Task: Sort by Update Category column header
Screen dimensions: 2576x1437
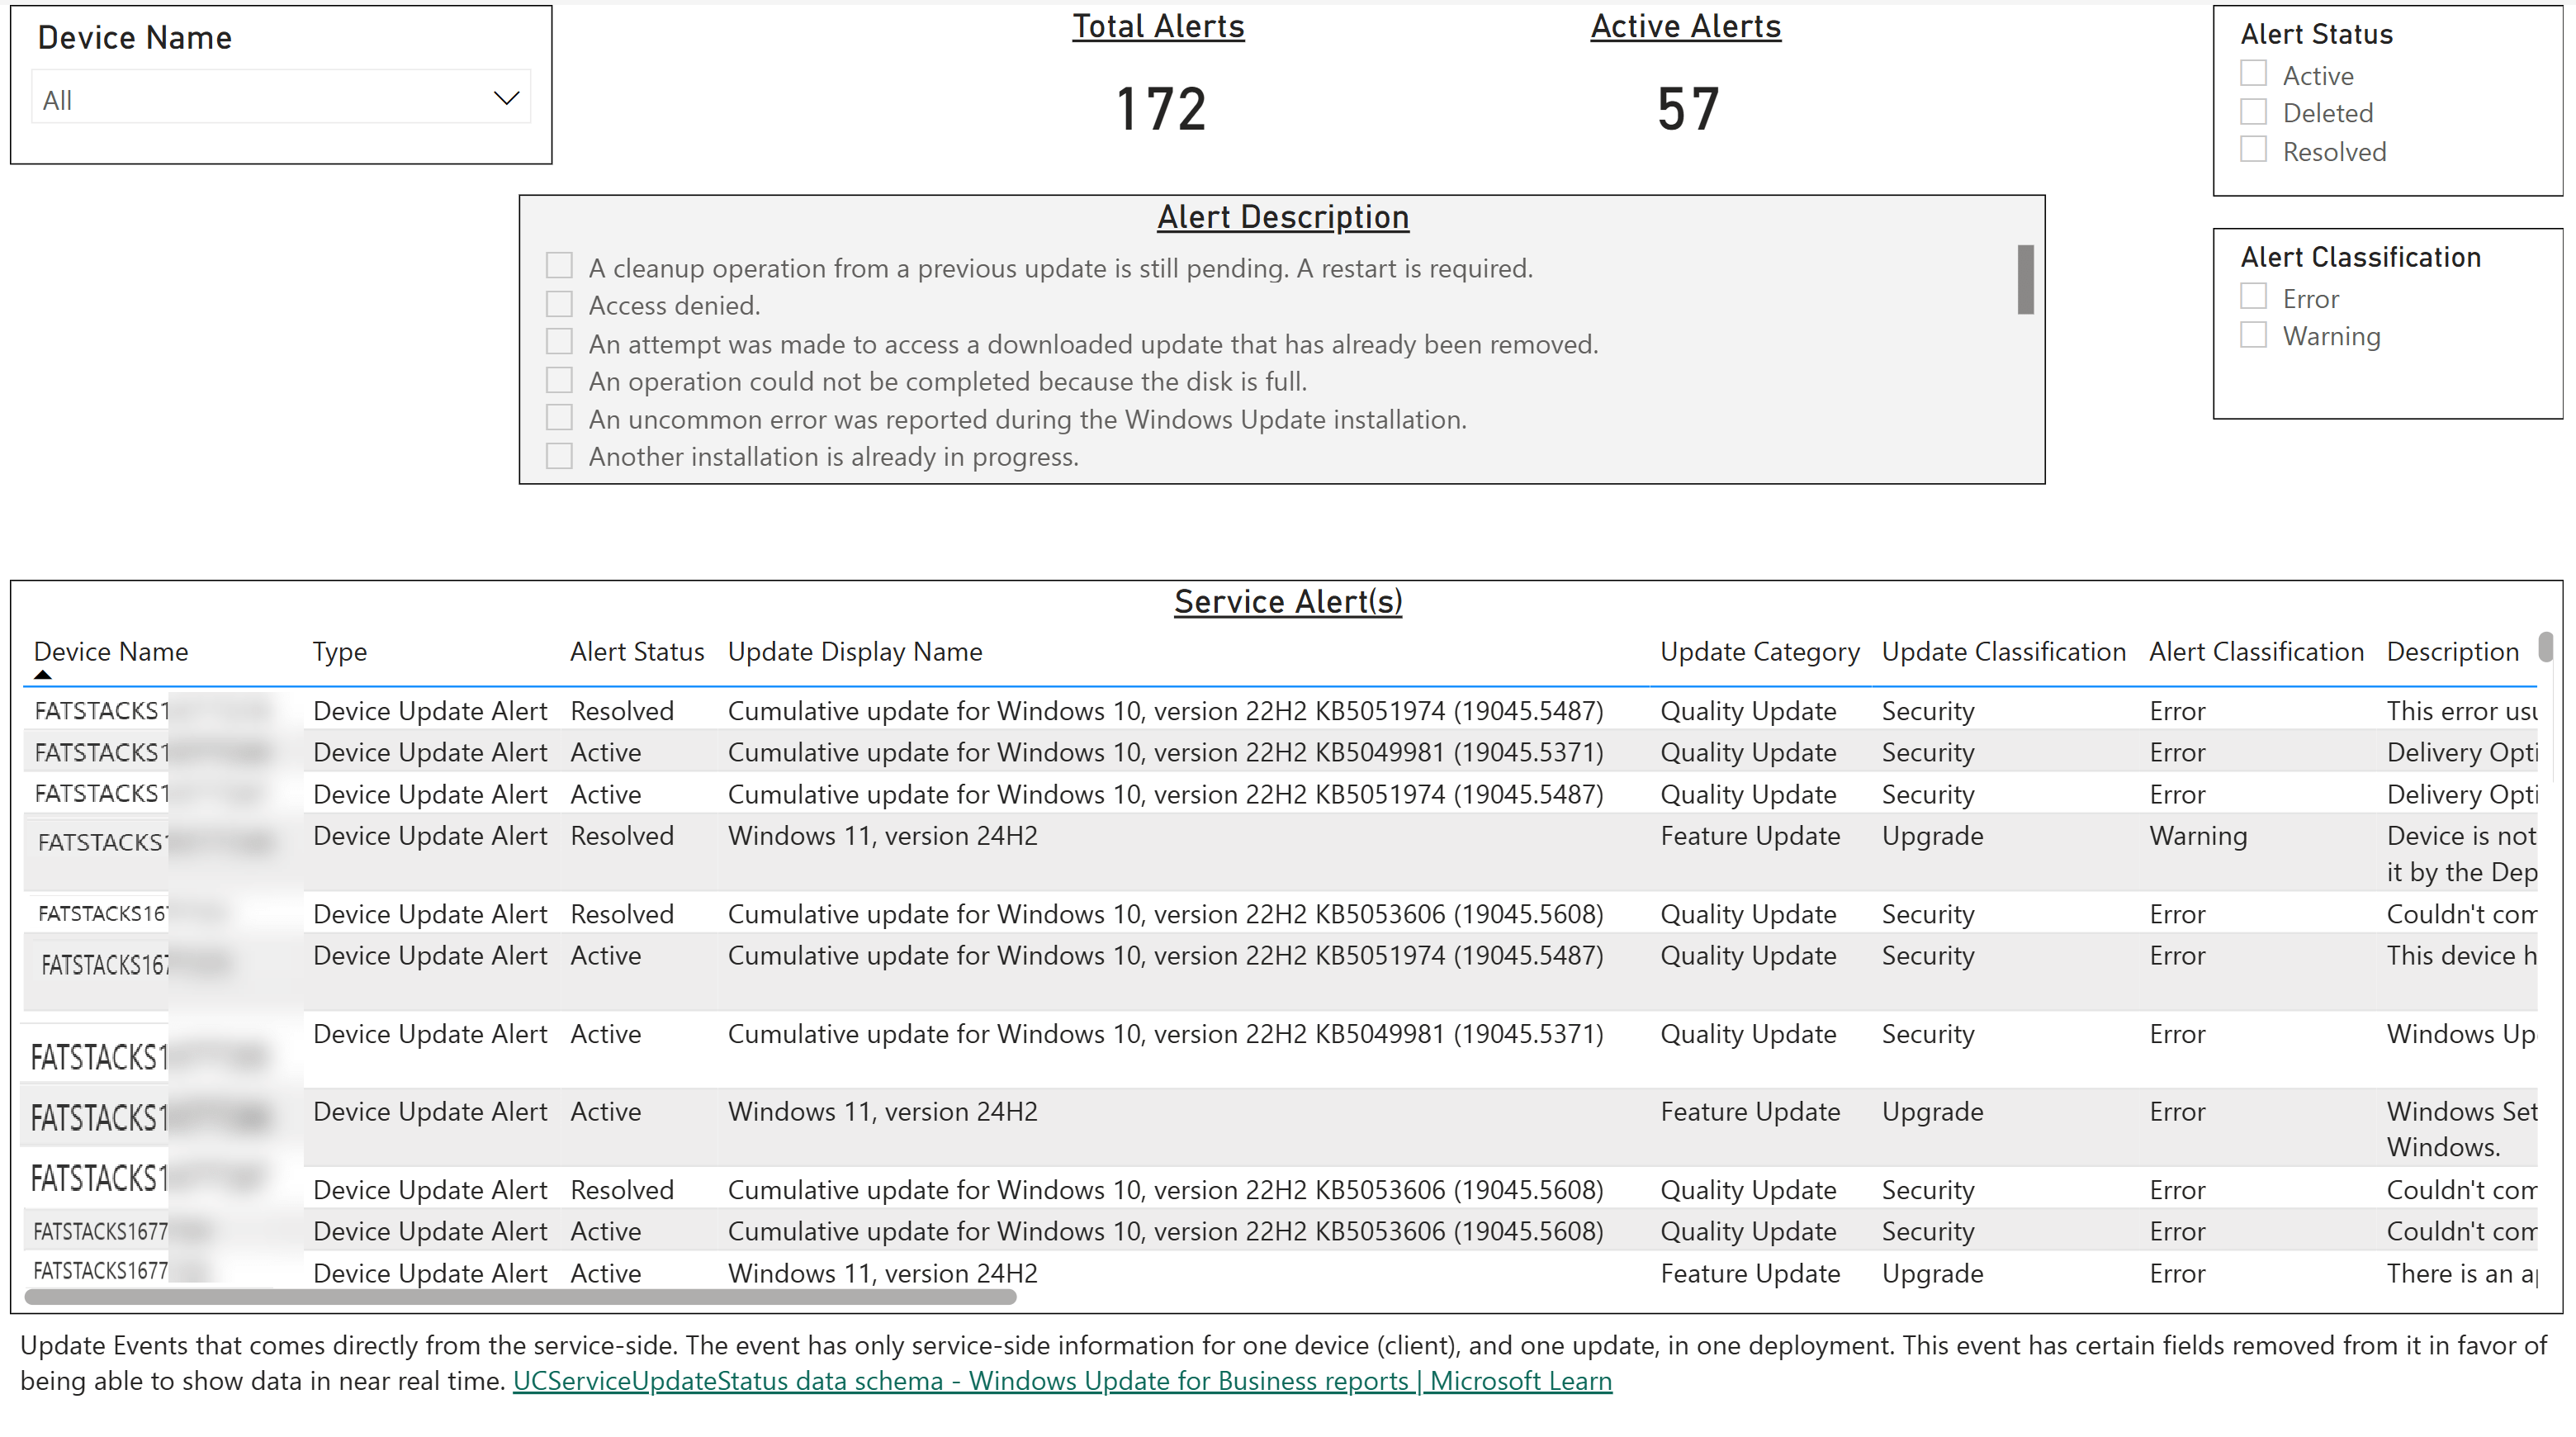Action: [1760, 652]
